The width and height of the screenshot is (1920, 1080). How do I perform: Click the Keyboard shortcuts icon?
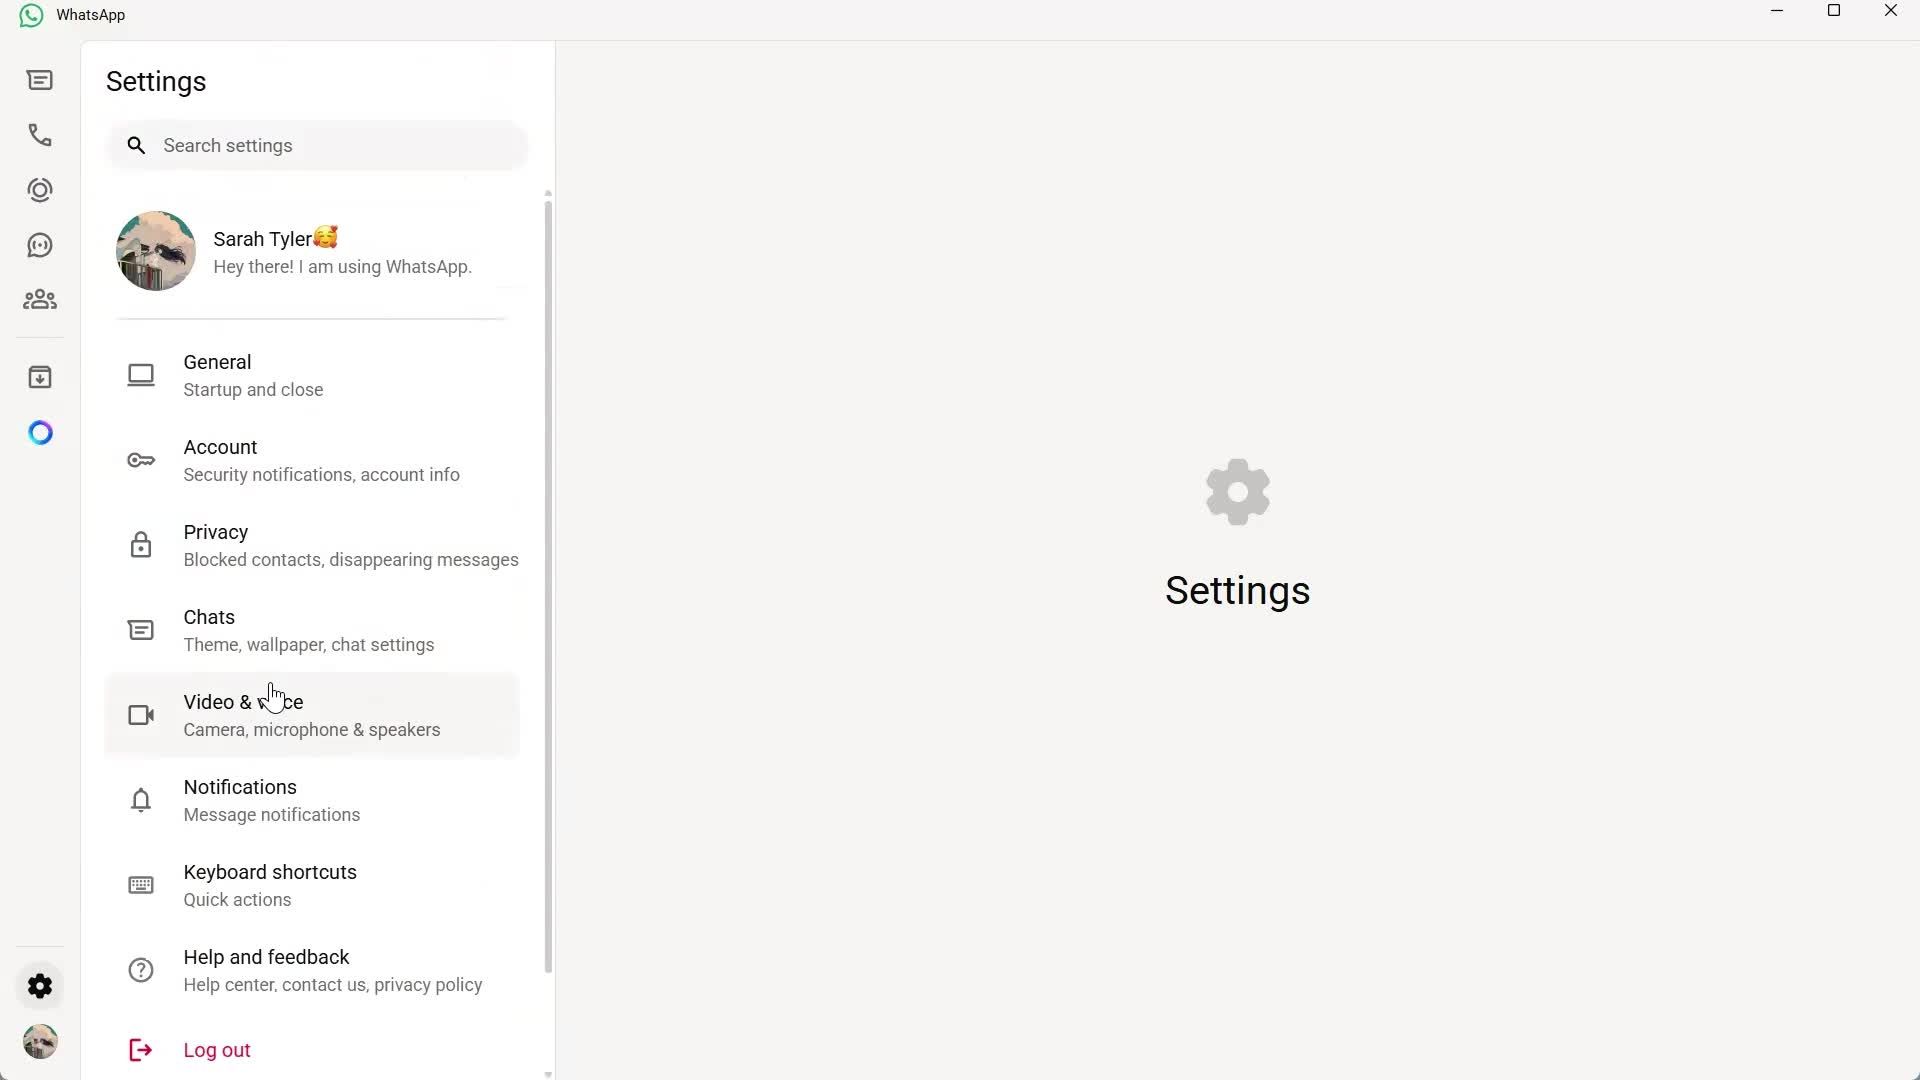click(140, 885)
